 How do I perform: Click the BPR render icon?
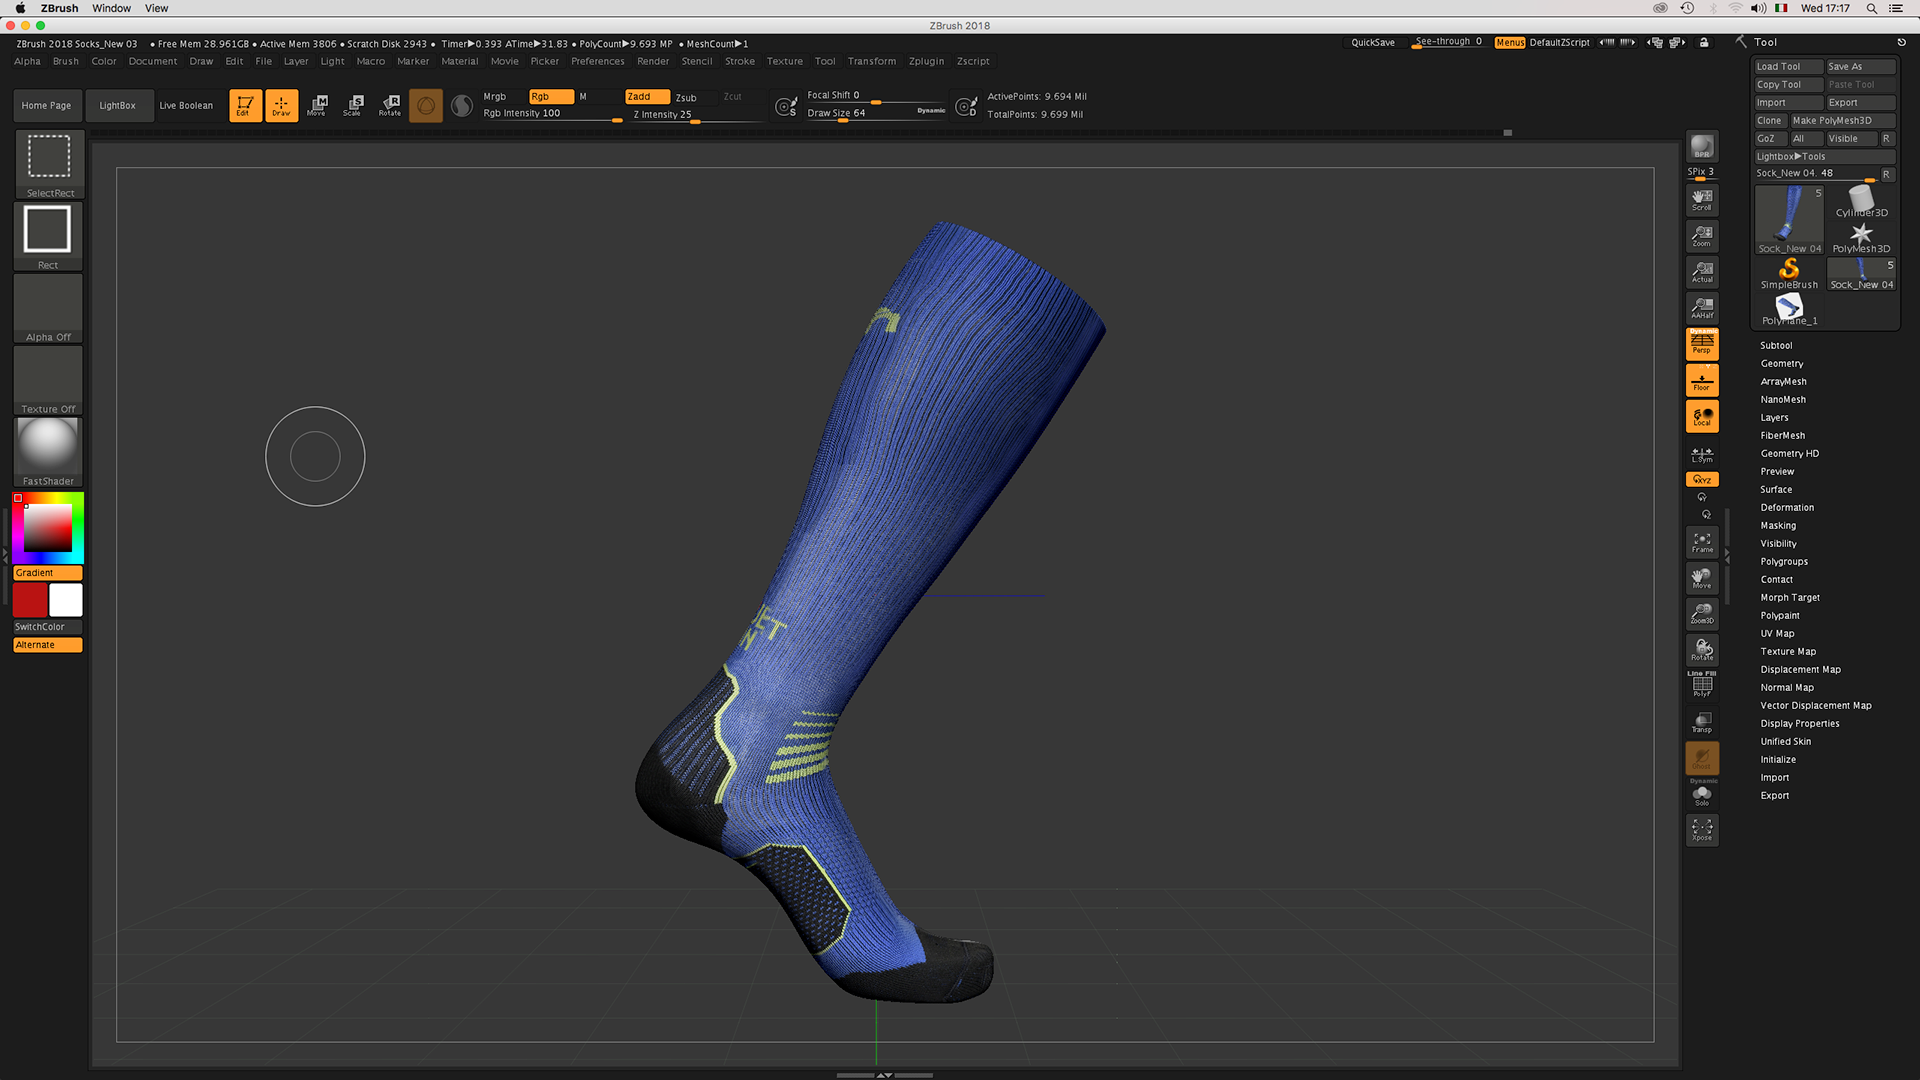[1701, 147]
